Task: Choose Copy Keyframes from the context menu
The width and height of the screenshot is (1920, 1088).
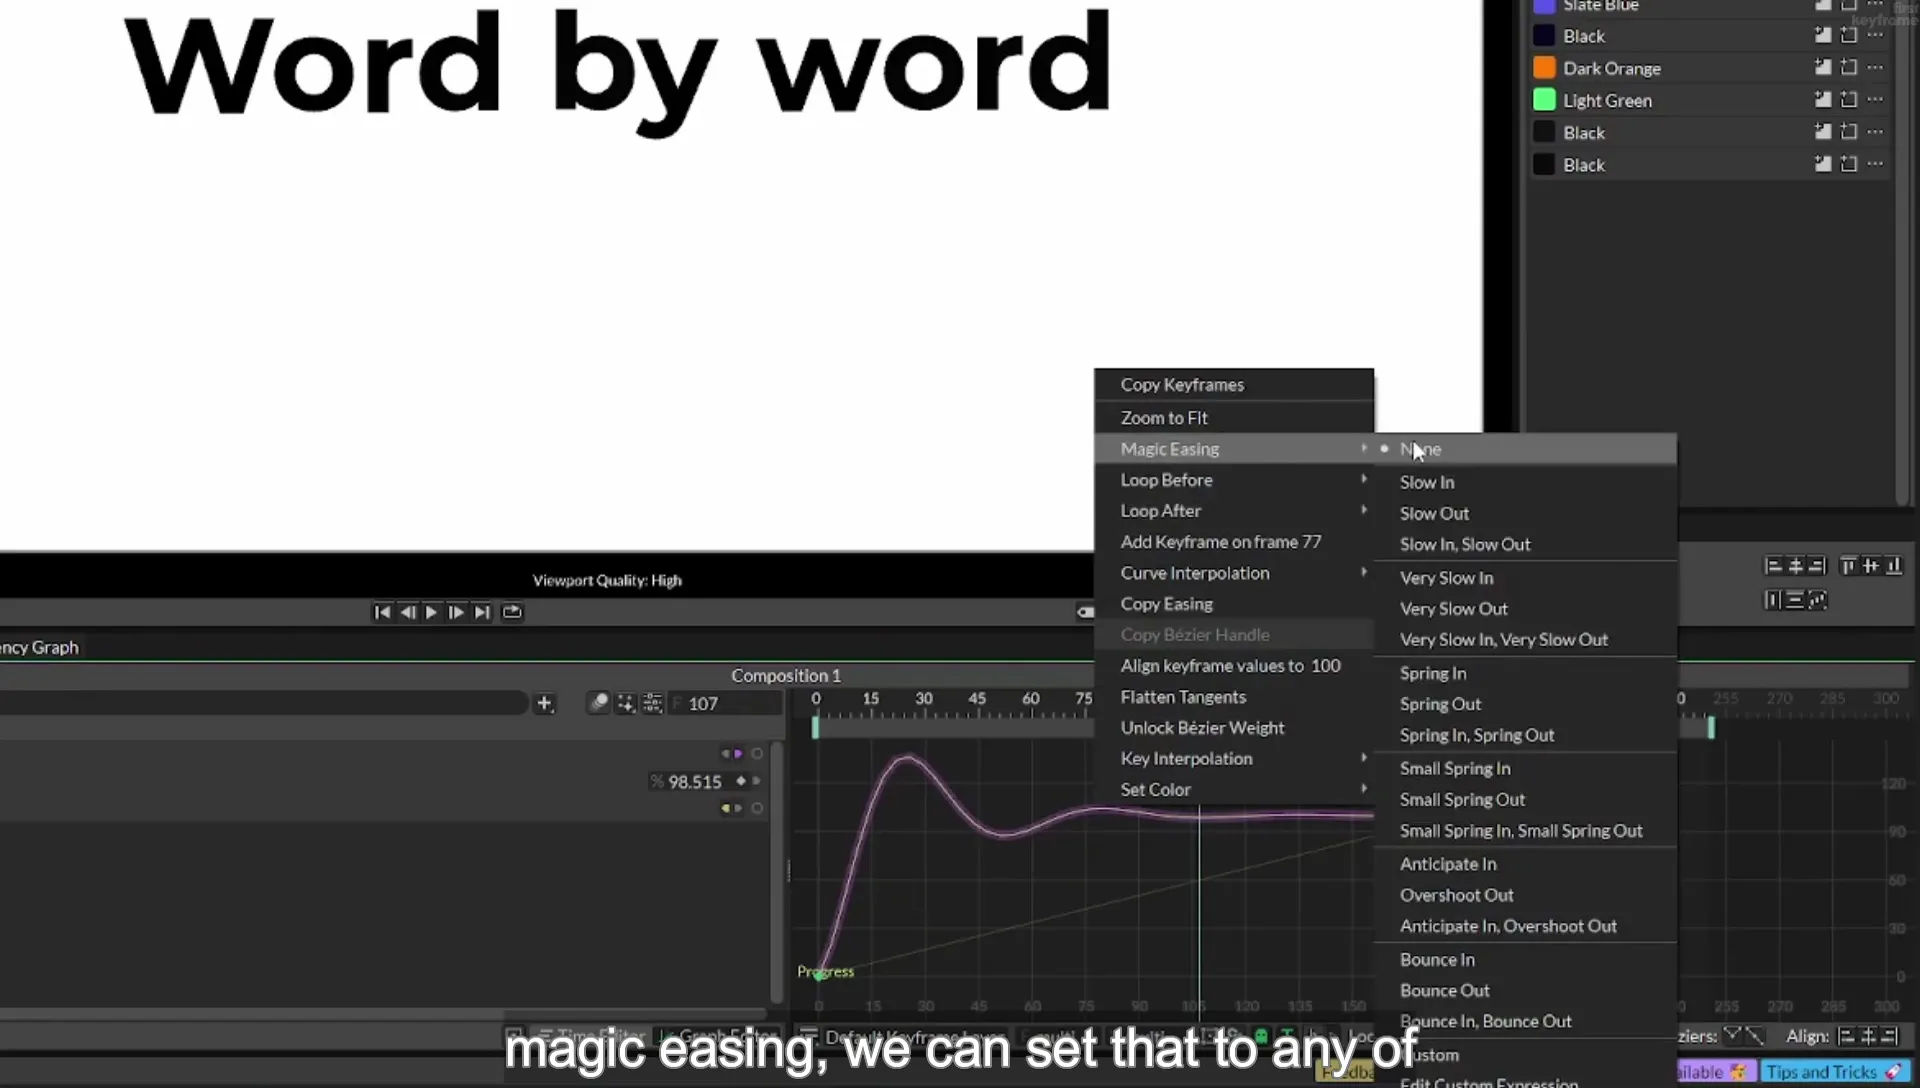Action: [x=1234, y=385]
